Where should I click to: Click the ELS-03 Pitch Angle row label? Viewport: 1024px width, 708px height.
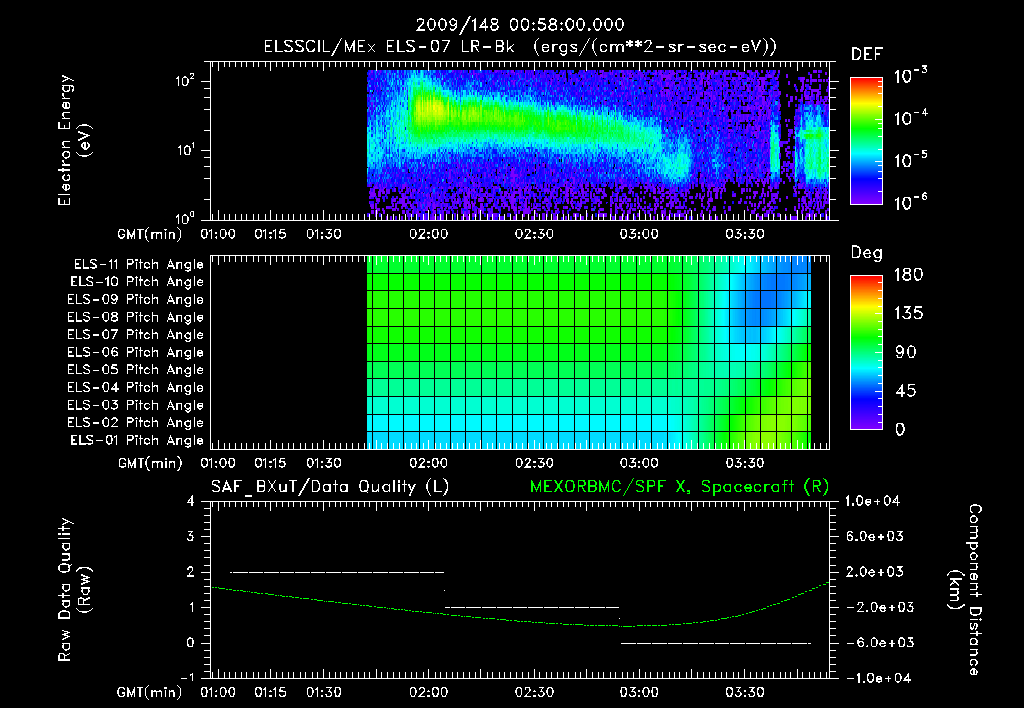tap(136, 406)
